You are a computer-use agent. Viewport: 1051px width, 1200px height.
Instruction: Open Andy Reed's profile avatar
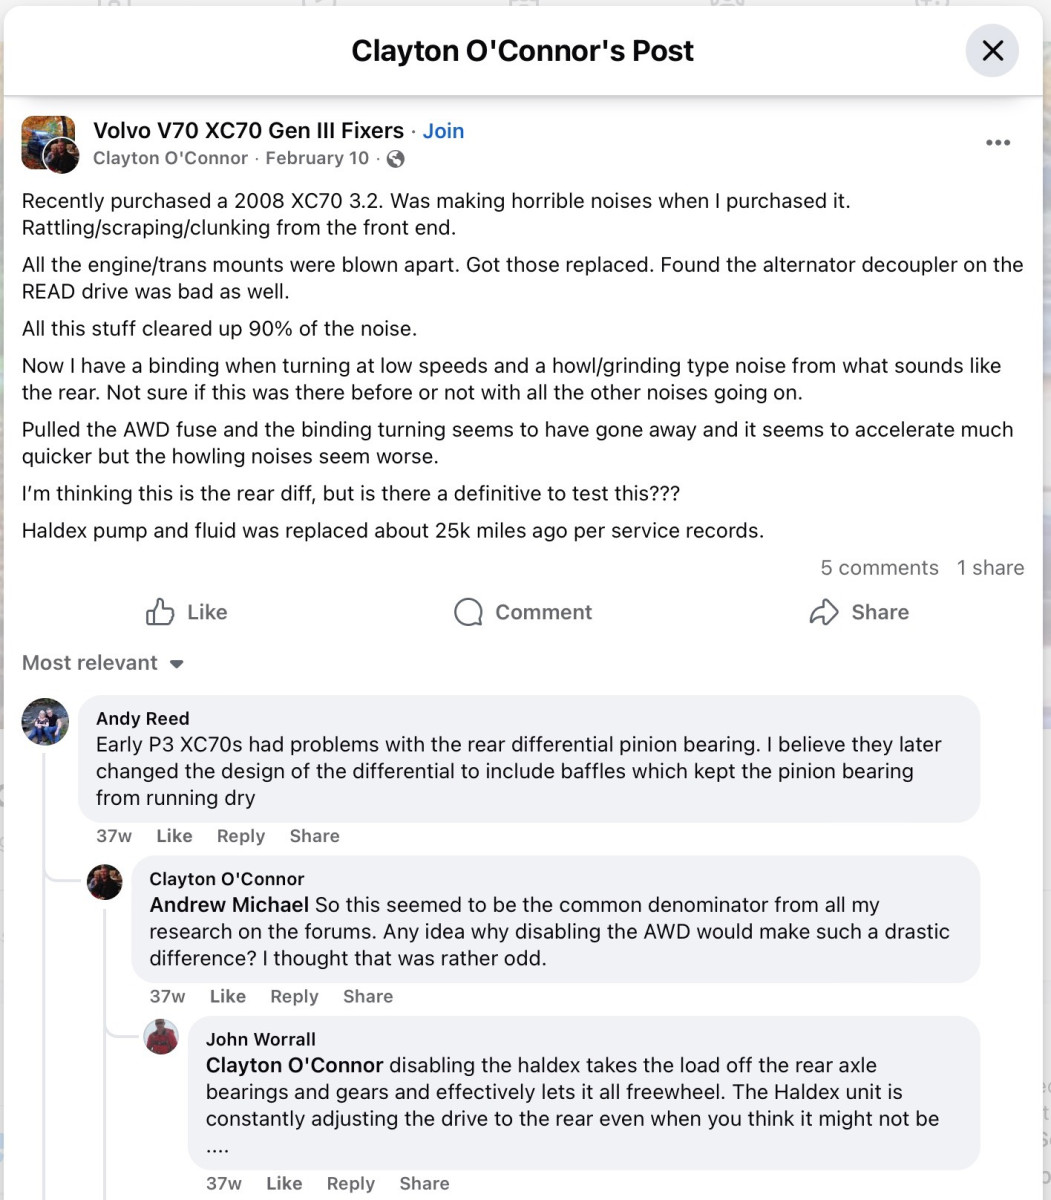click(x=45, y=721)
